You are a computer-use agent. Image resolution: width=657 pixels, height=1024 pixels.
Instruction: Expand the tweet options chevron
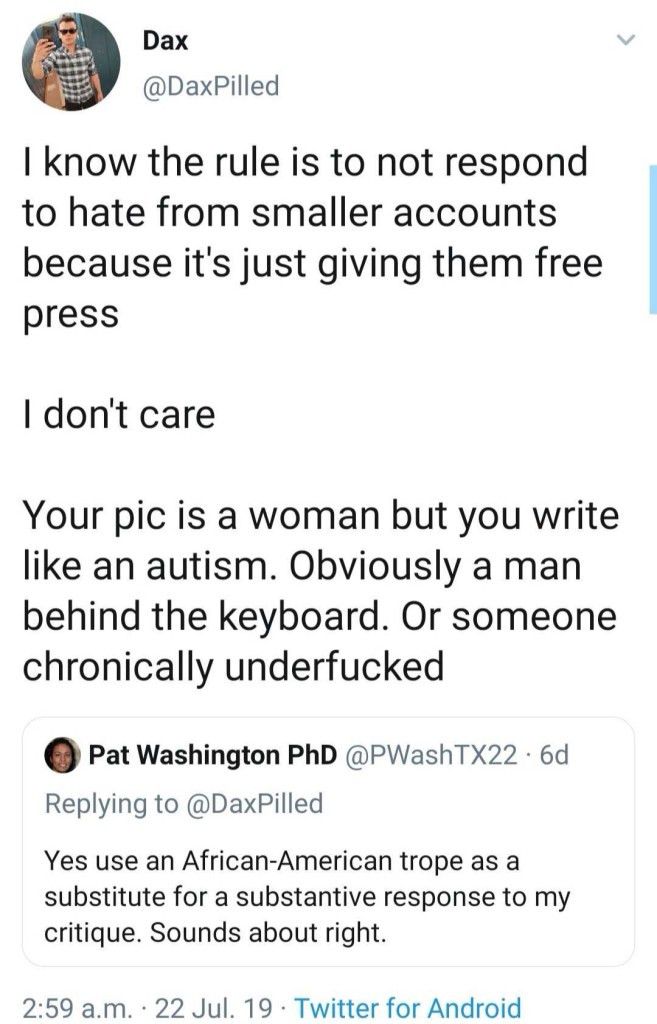pos(625,40)
